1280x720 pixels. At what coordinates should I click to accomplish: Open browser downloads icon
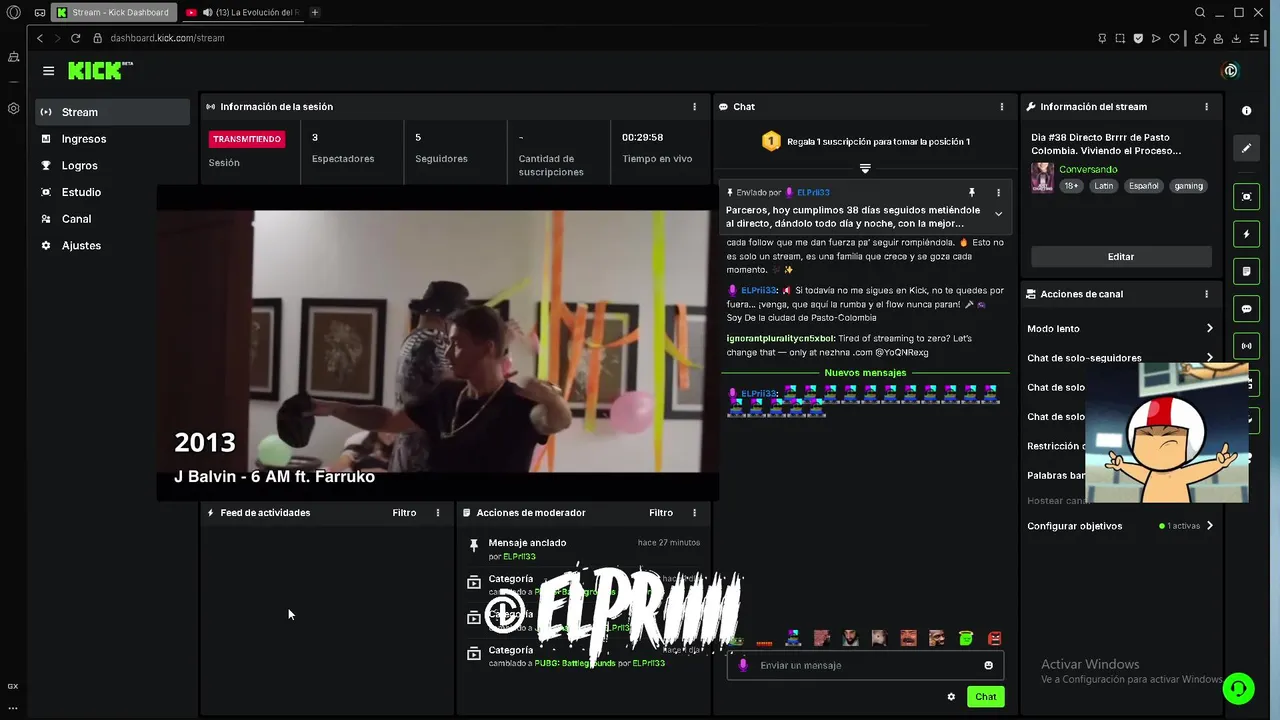pos(1236,38)
